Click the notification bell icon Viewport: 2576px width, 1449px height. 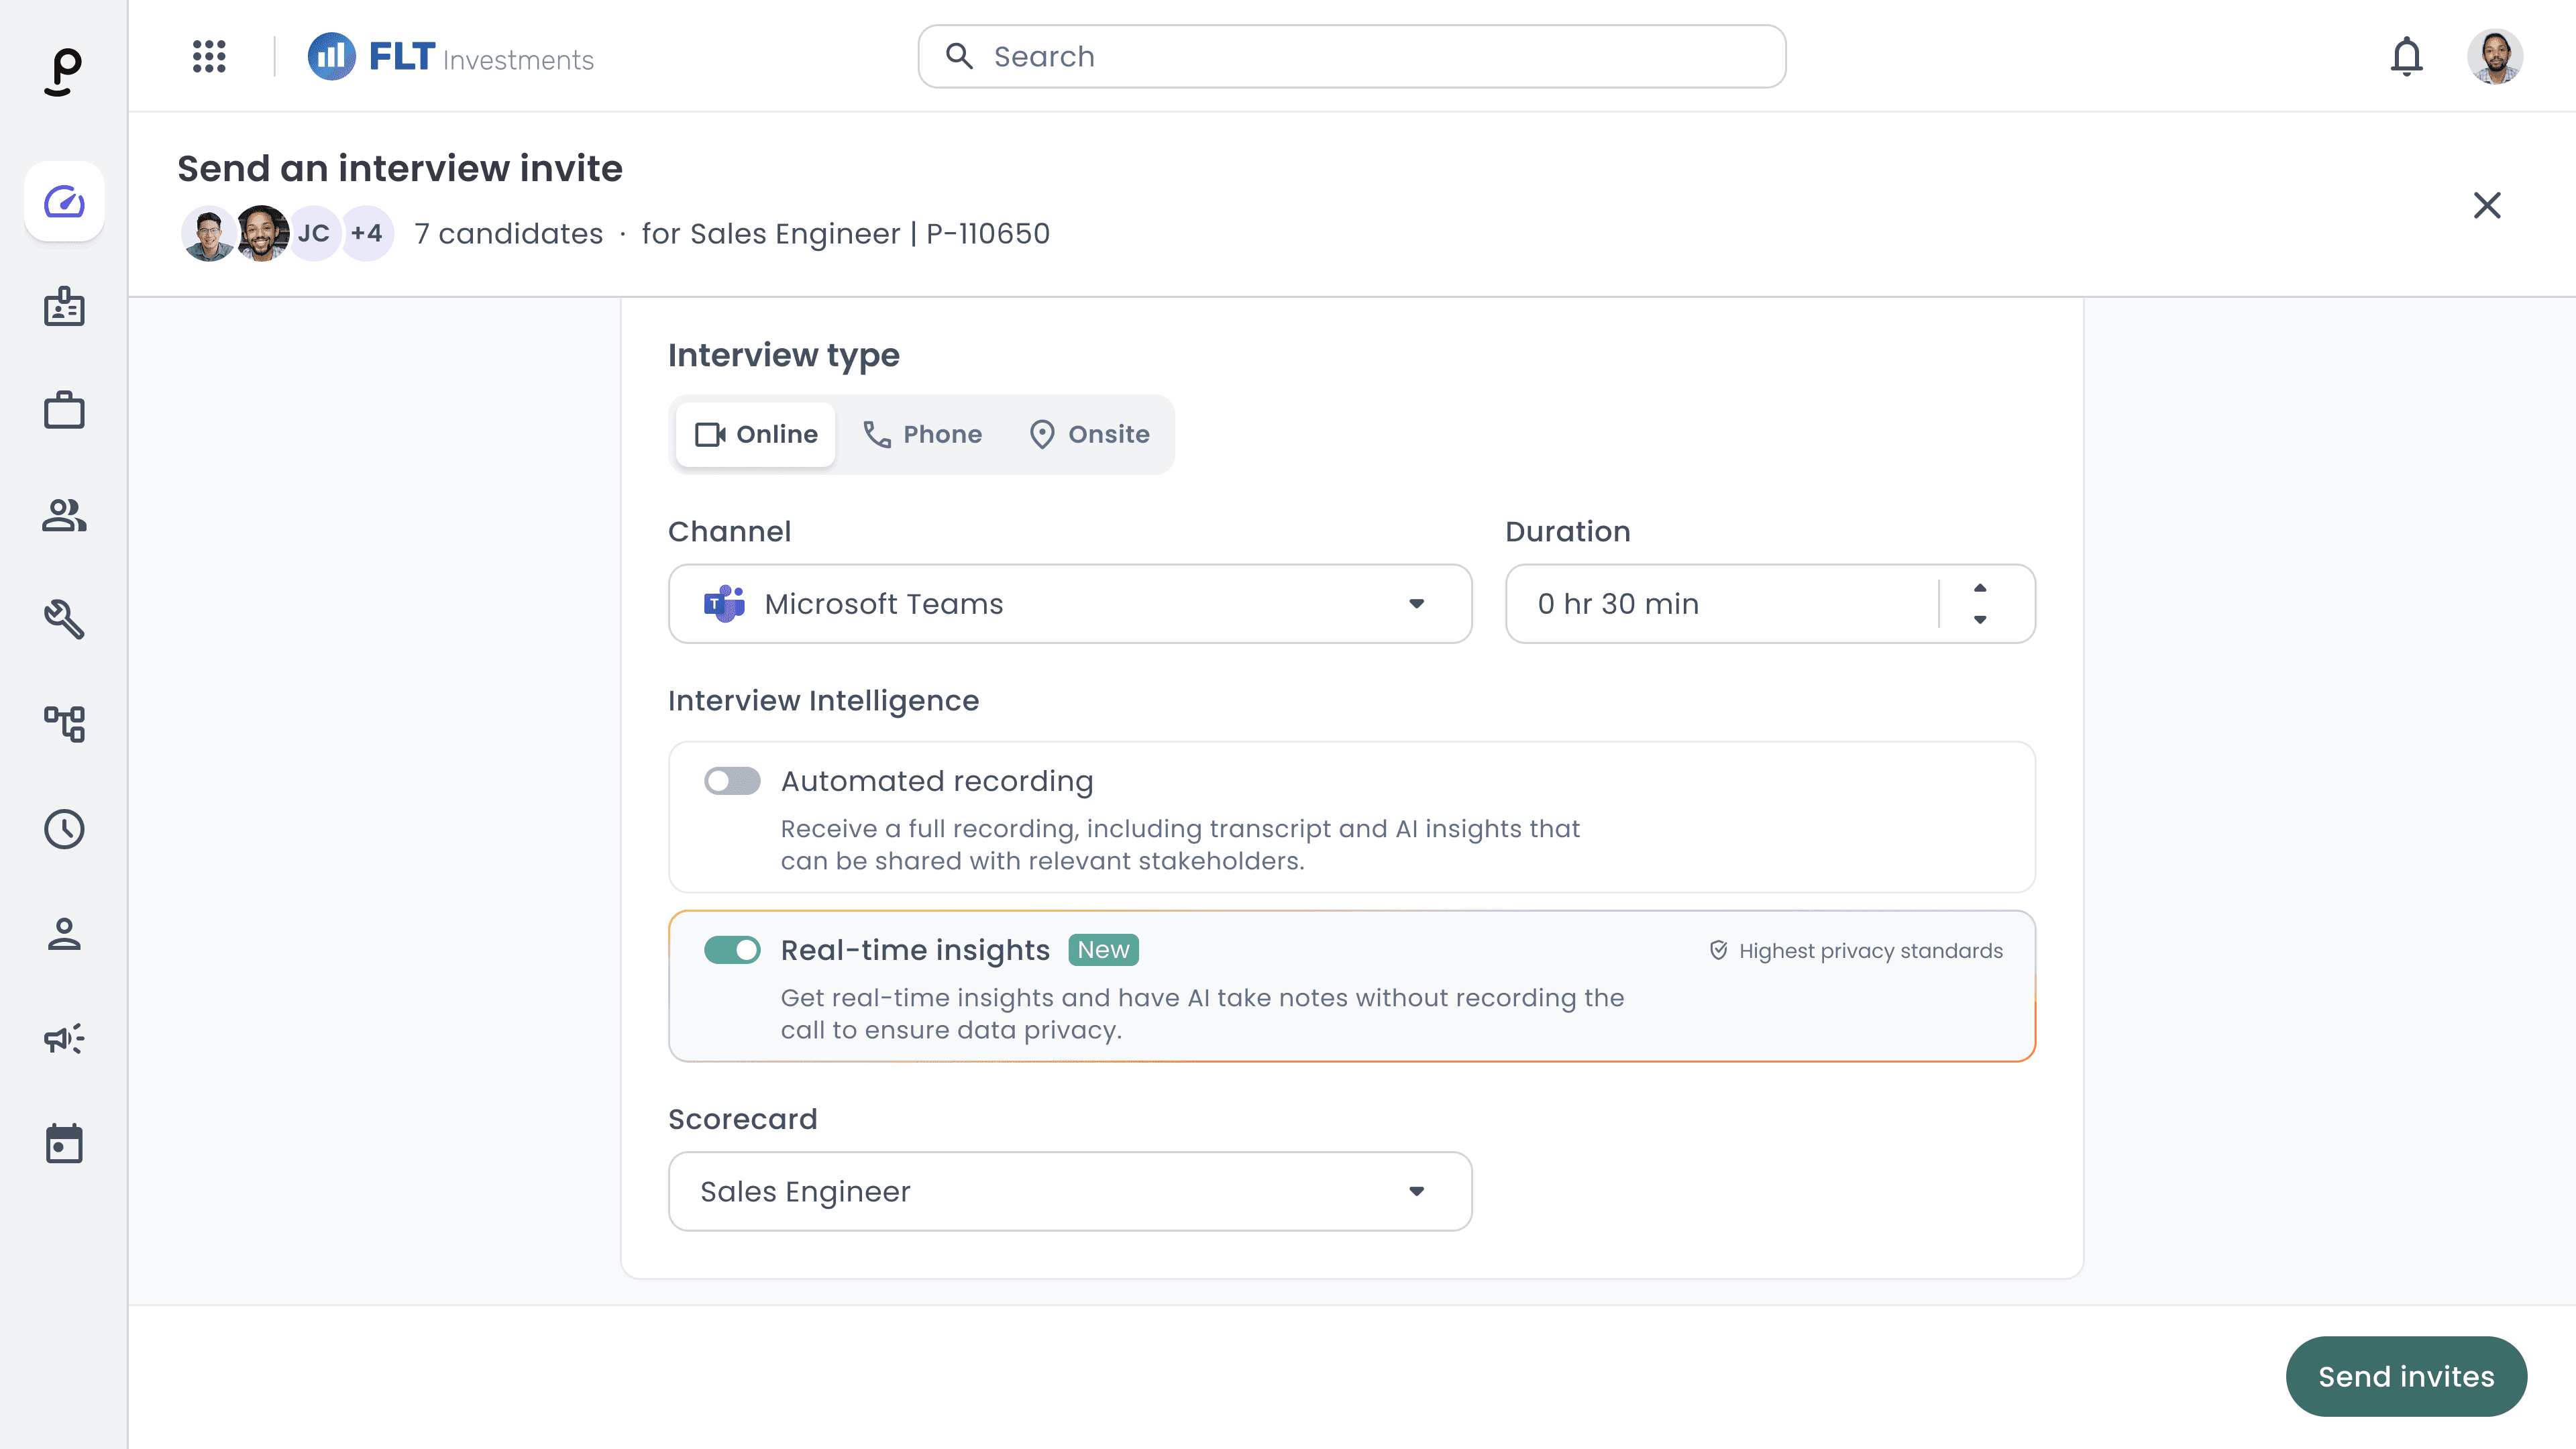click(x=2406, y=57)
